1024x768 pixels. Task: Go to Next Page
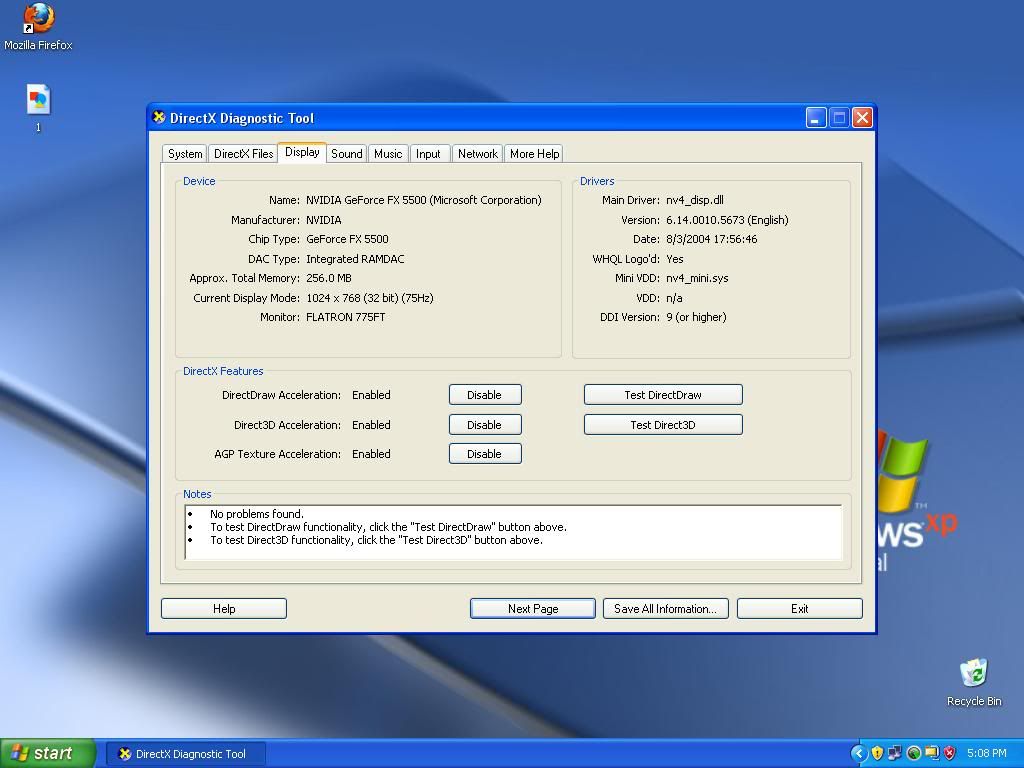pos(533,609)
